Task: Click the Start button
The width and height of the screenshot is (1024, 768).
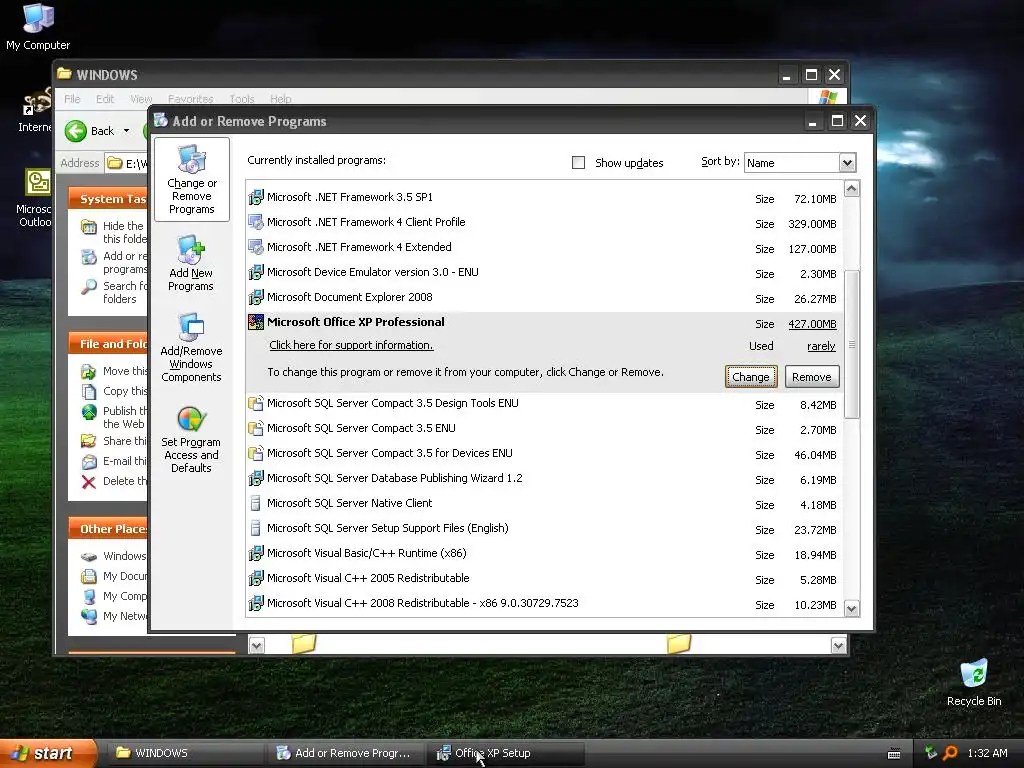Action: [x=47, y=753]
